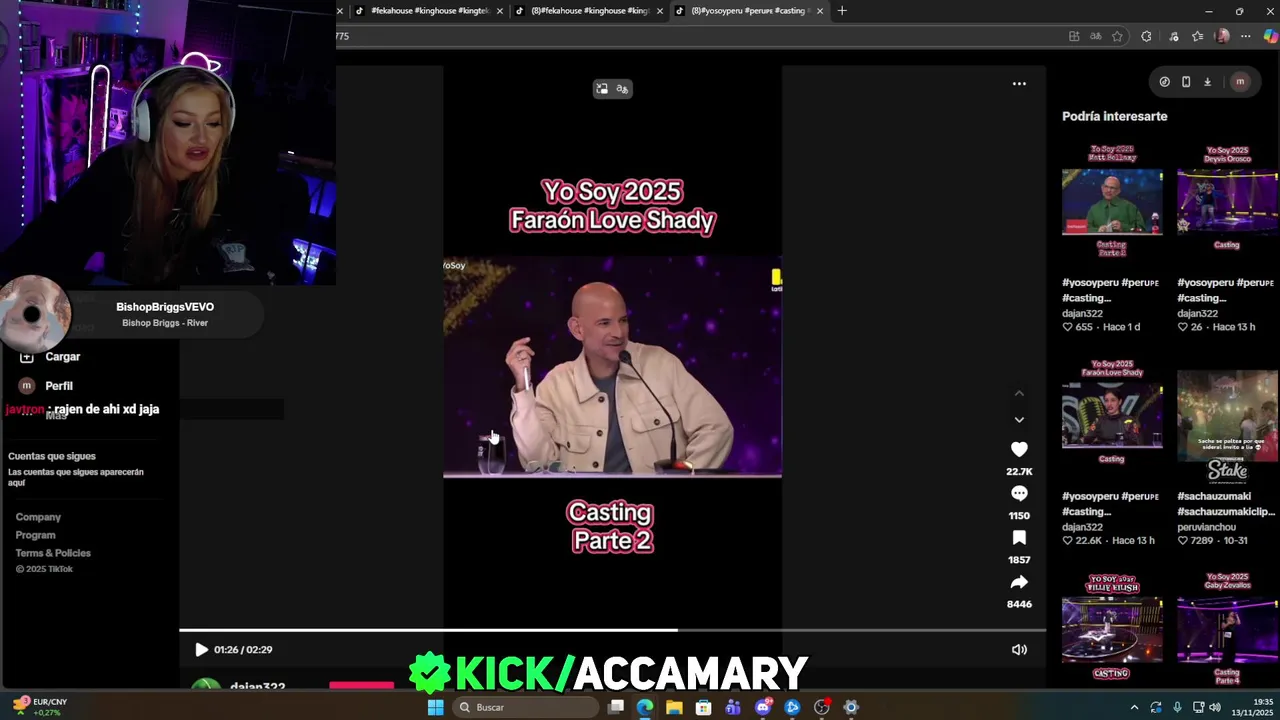This screenshot has width=1280, height=720.
Task: Open File Explorer from taskbar
Action: click(674, 707)
